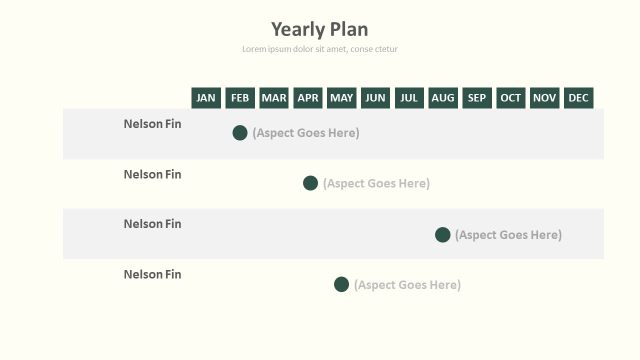The width and height of the screenshot is (640, 360).
Task: Select the JAN month box
Action: point(206,98)
